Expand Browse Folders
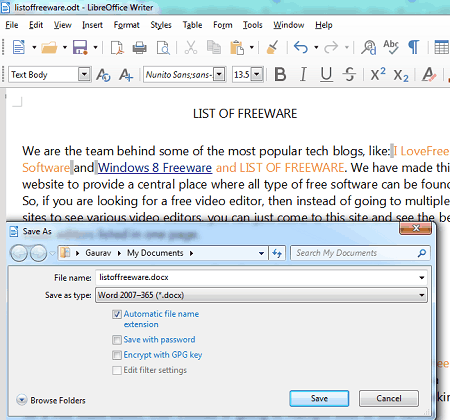 pos(51,400)
